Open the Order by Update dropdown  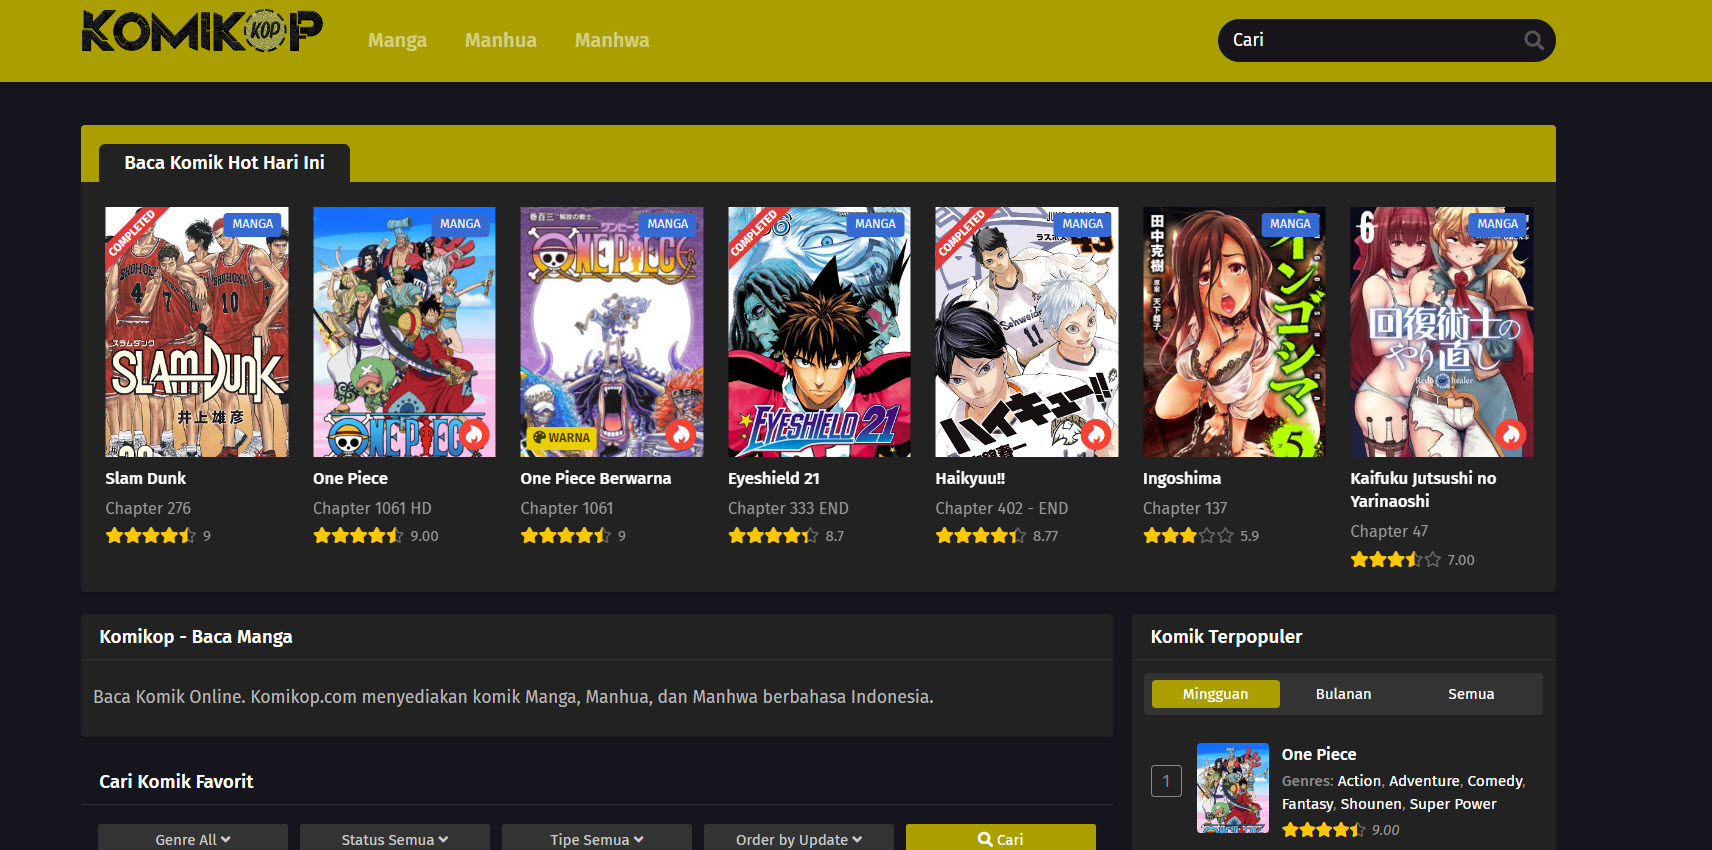click(799, 837)
